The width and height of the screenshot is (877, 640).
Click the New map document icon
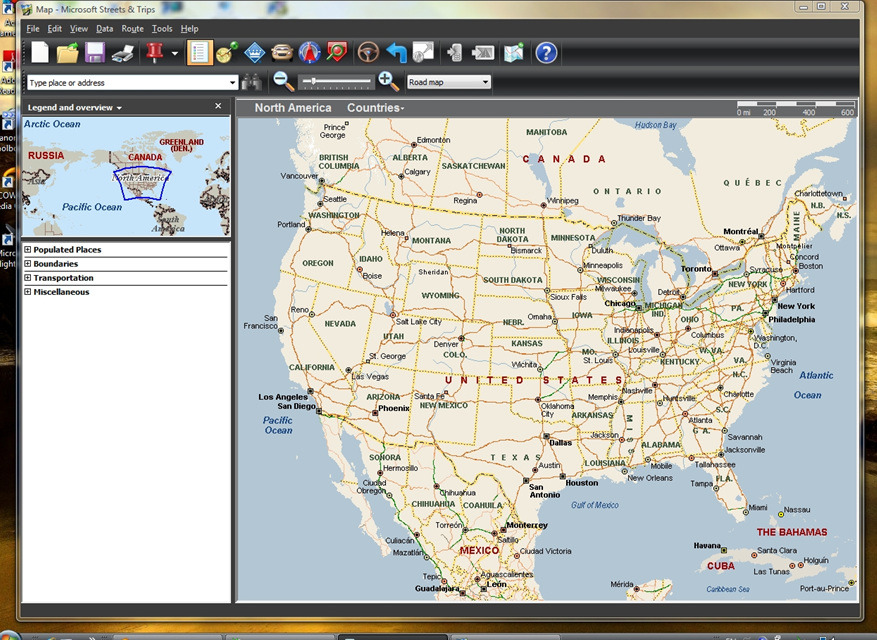pos(40,53)
